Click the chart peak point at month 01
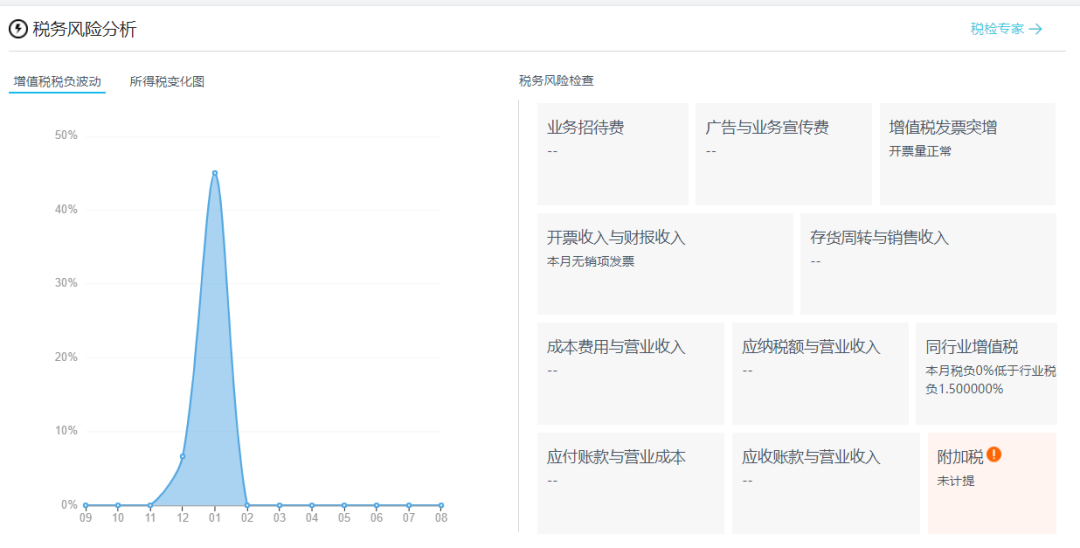 (x=214, y=173)
